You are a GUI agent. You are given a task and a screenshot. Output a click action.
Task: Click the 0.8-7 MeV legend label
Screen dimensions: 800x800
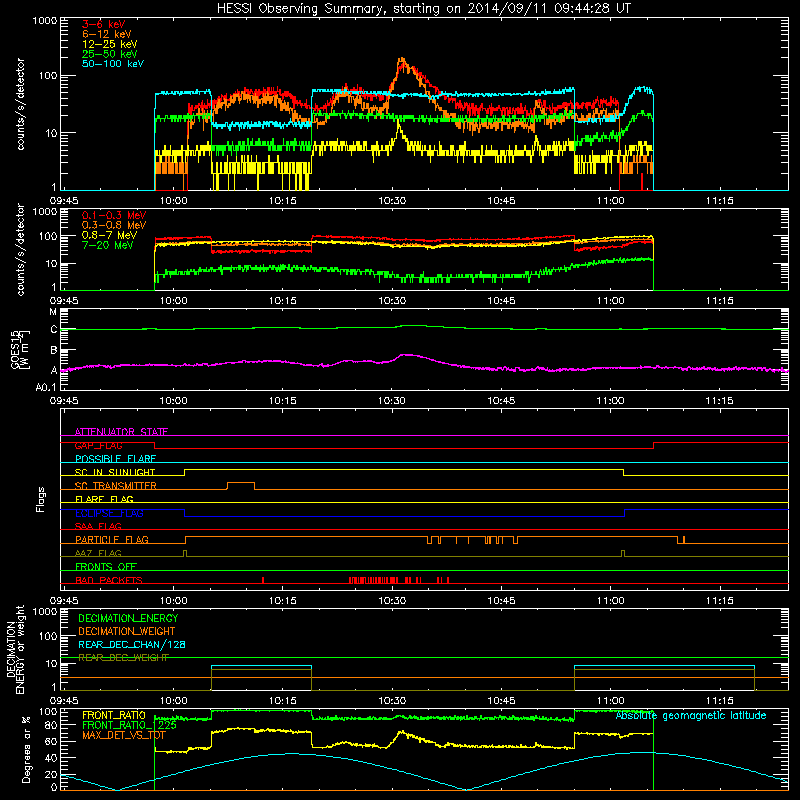[x=109, y=235]
